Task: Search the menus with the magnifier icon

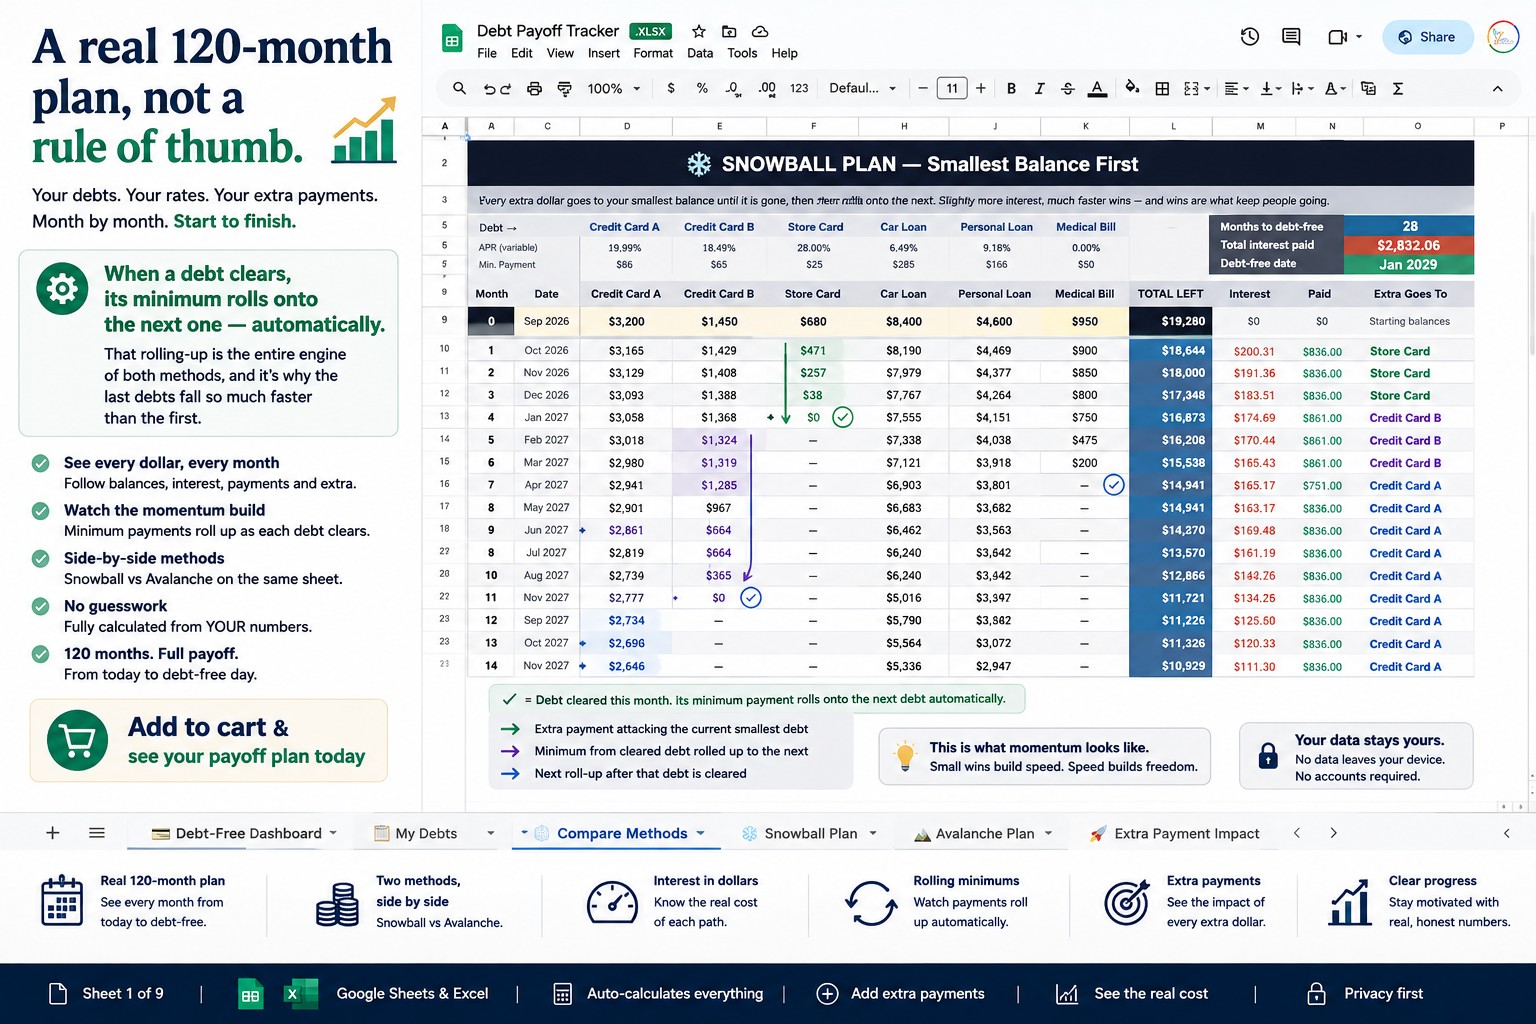Action: (459, 89)
